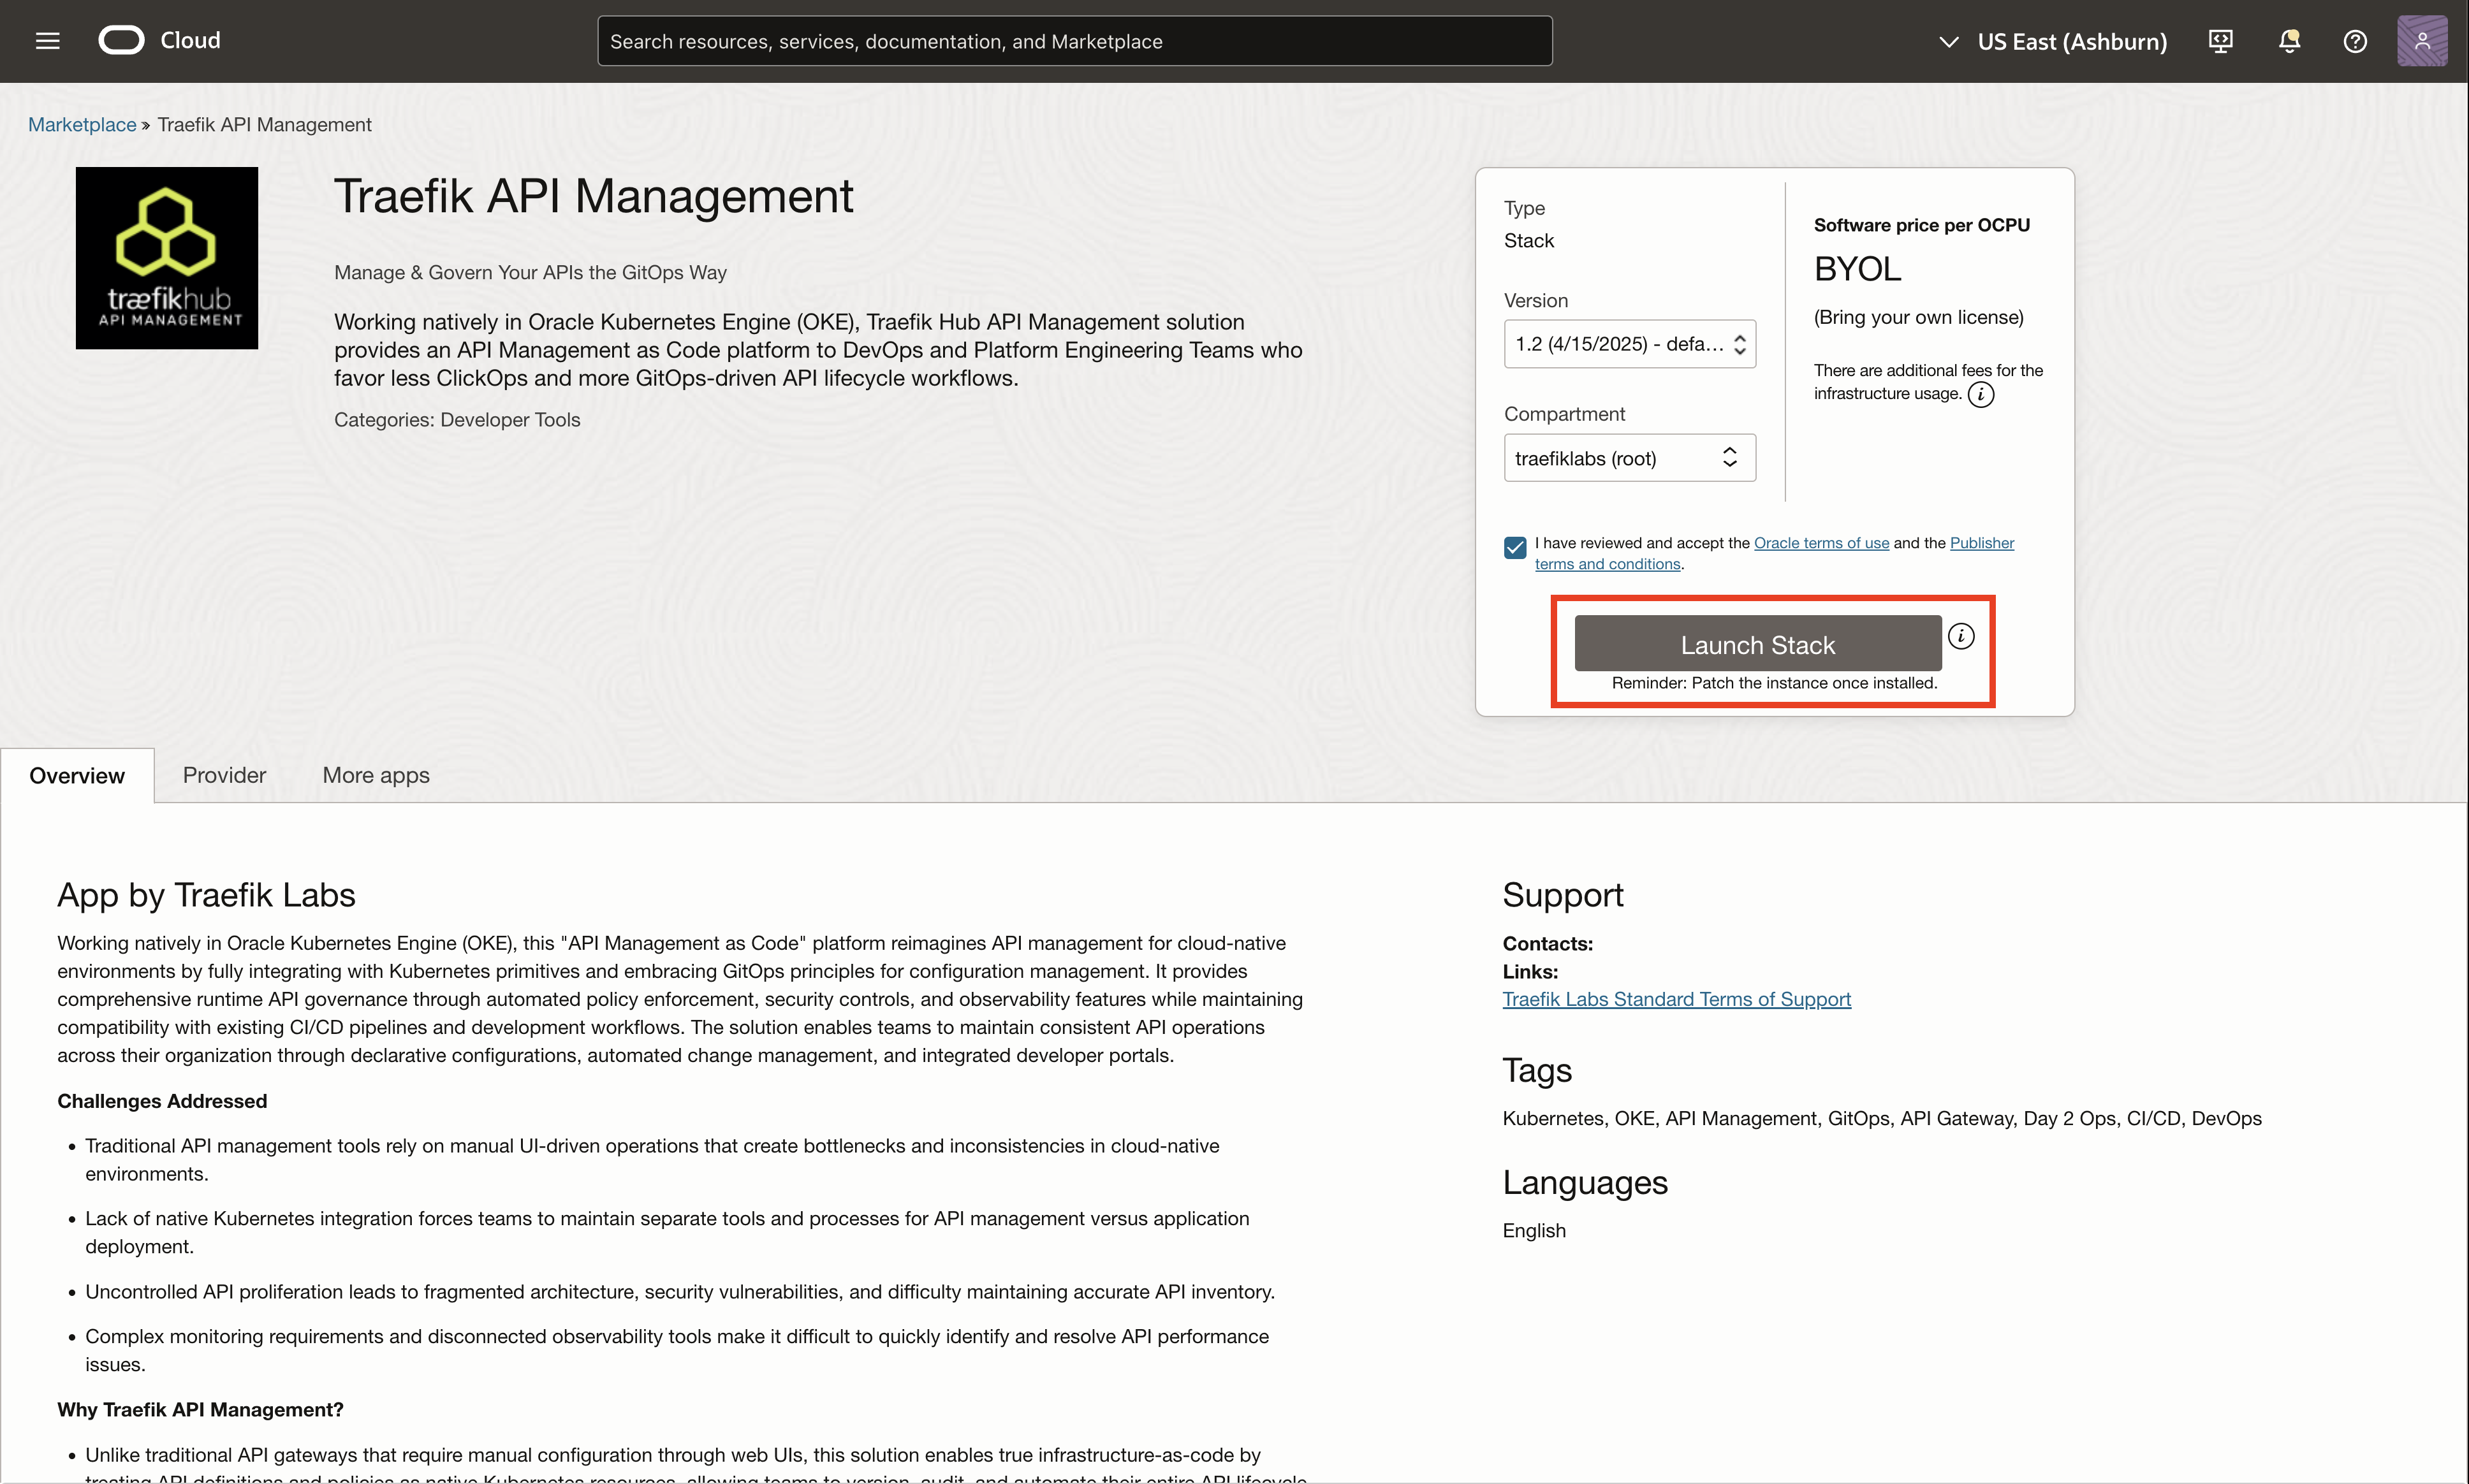Open the Cloud Shell developer tools icon
The image size is (2469, 1484).
(x=2220, y=41)
